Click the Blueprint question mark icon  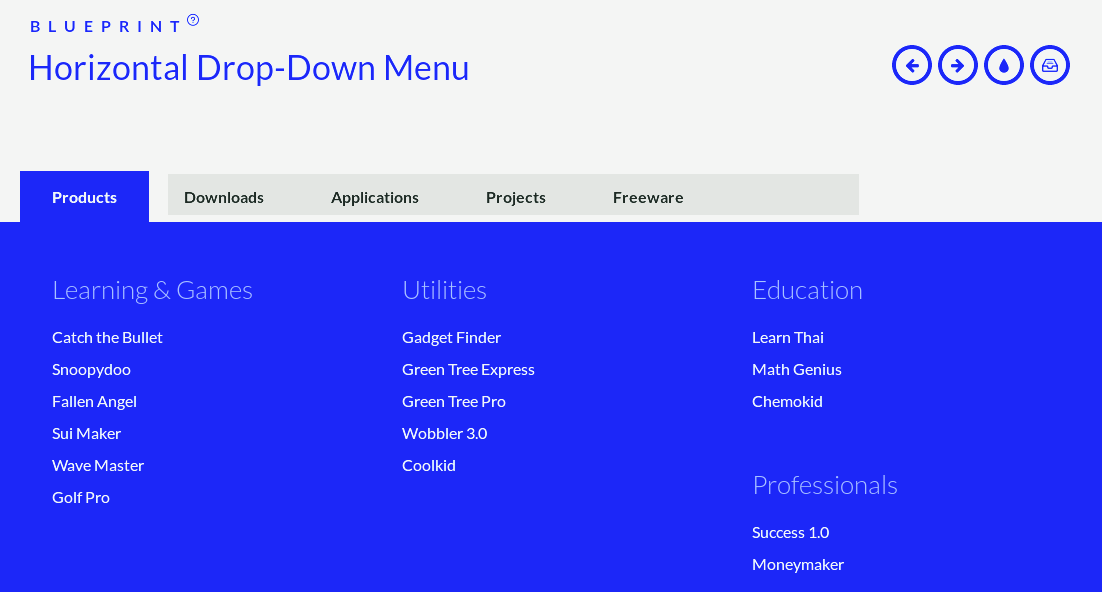[x=193, y=20]
